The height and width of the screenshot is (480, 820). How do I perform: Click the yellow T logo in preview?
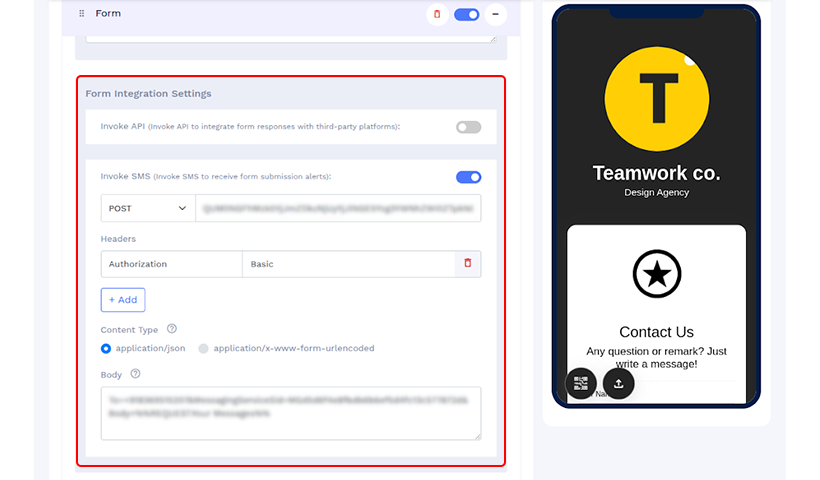pyautogui.click(x=657, y=99)
